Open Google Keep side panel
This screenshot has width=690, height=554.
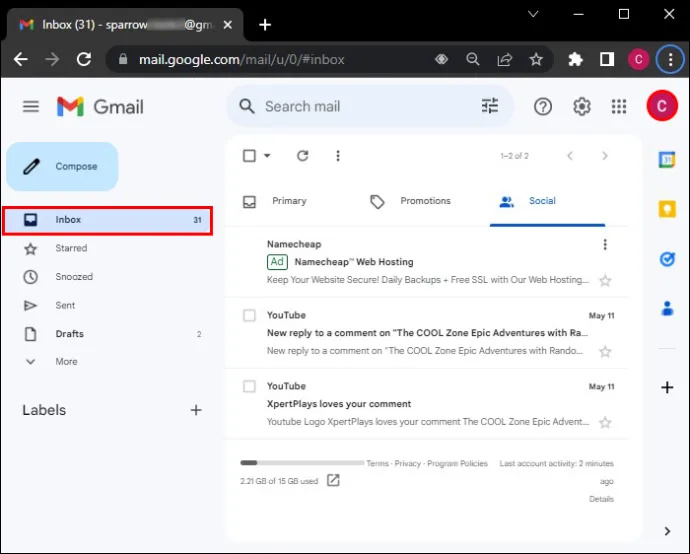(667, 209)
